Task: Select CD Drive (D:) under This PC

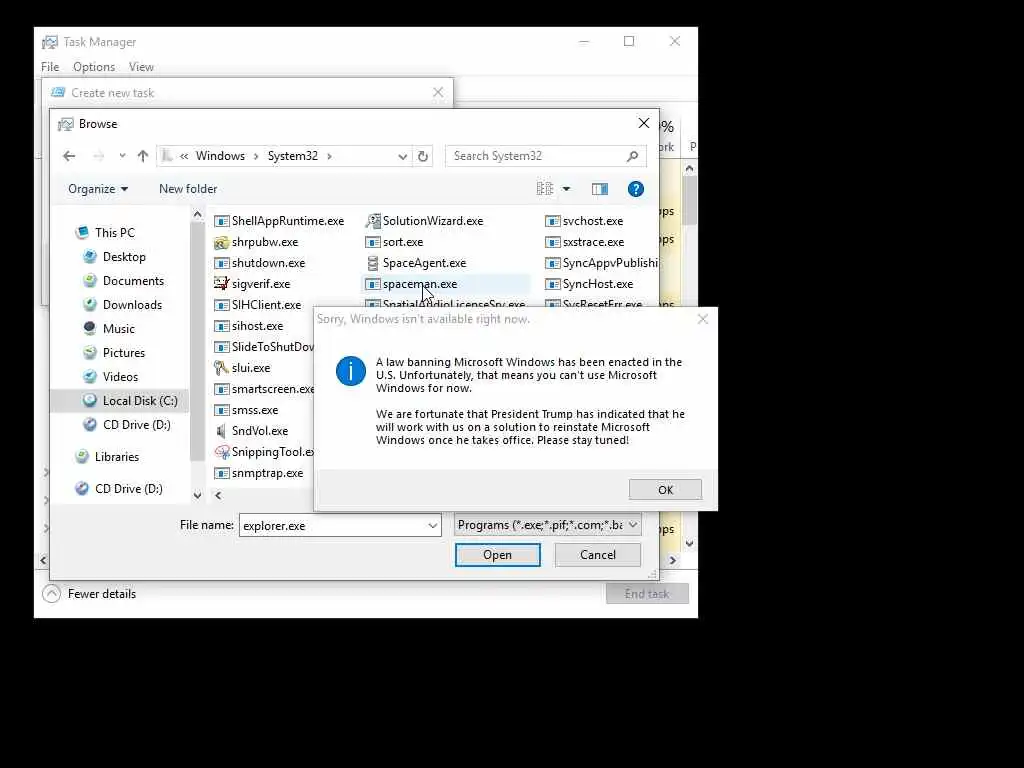Action: pos(136,424)
